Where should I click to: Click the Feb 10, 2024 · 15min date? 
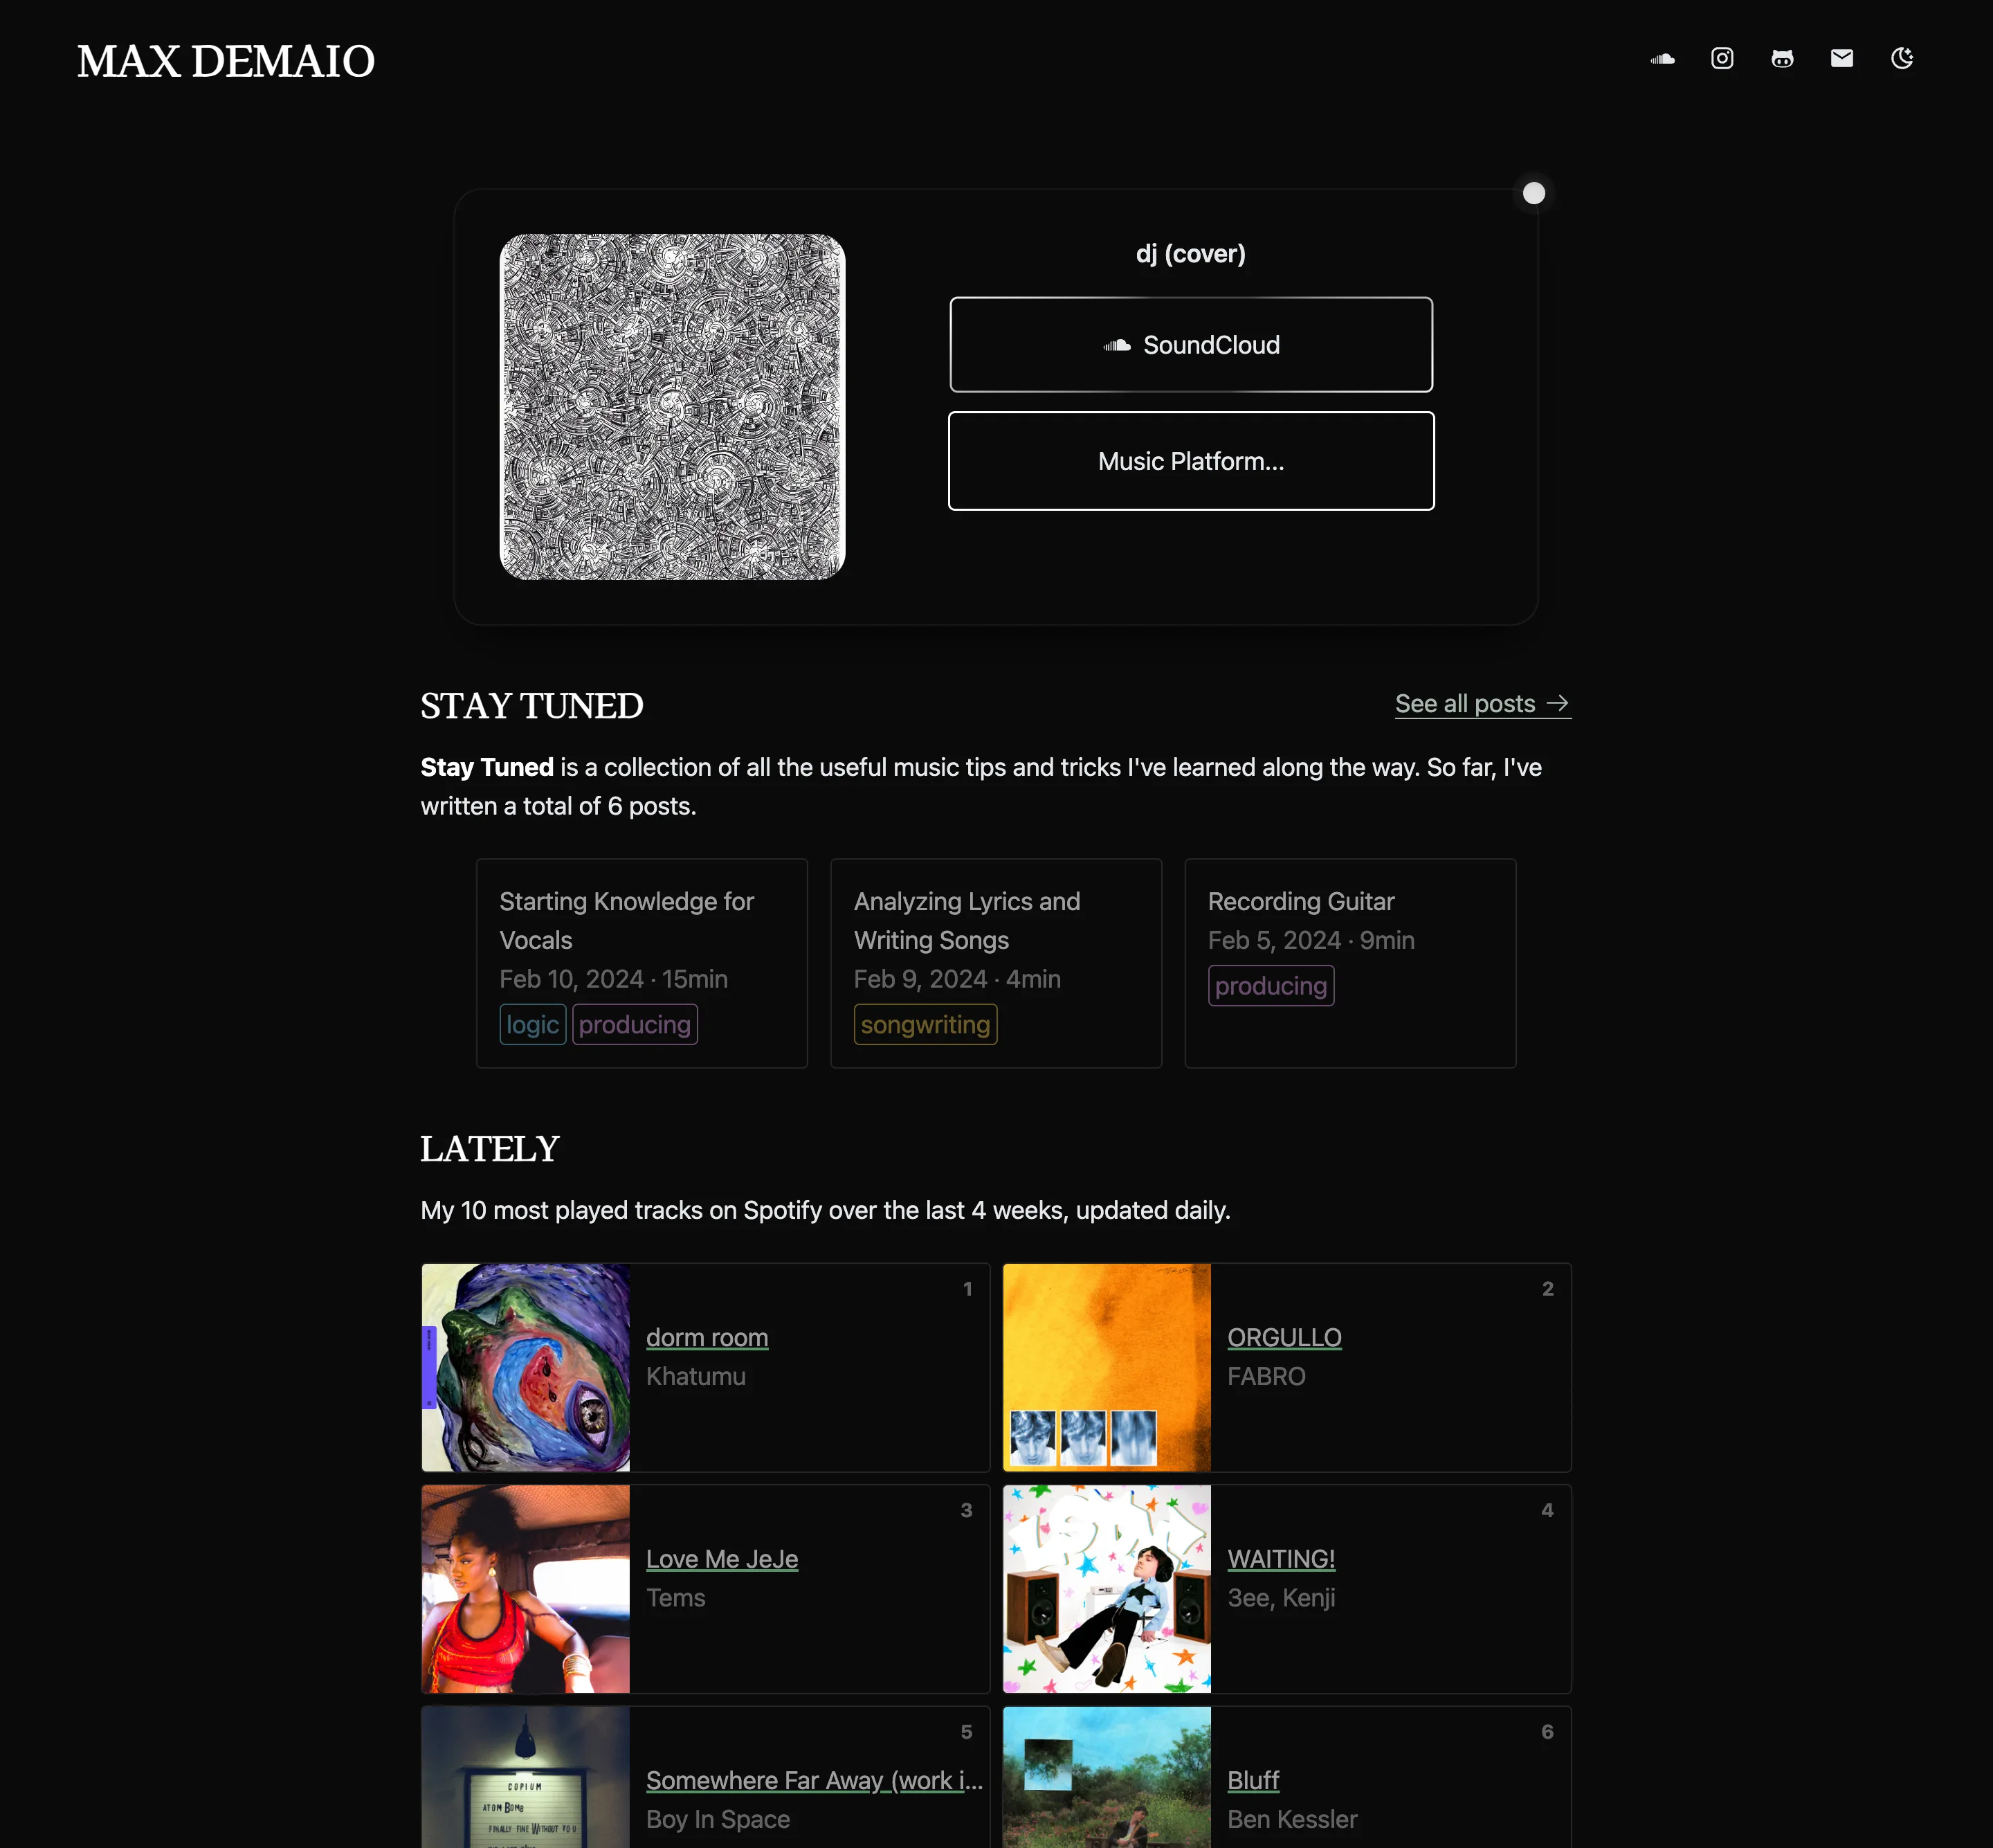pos(614,979)
